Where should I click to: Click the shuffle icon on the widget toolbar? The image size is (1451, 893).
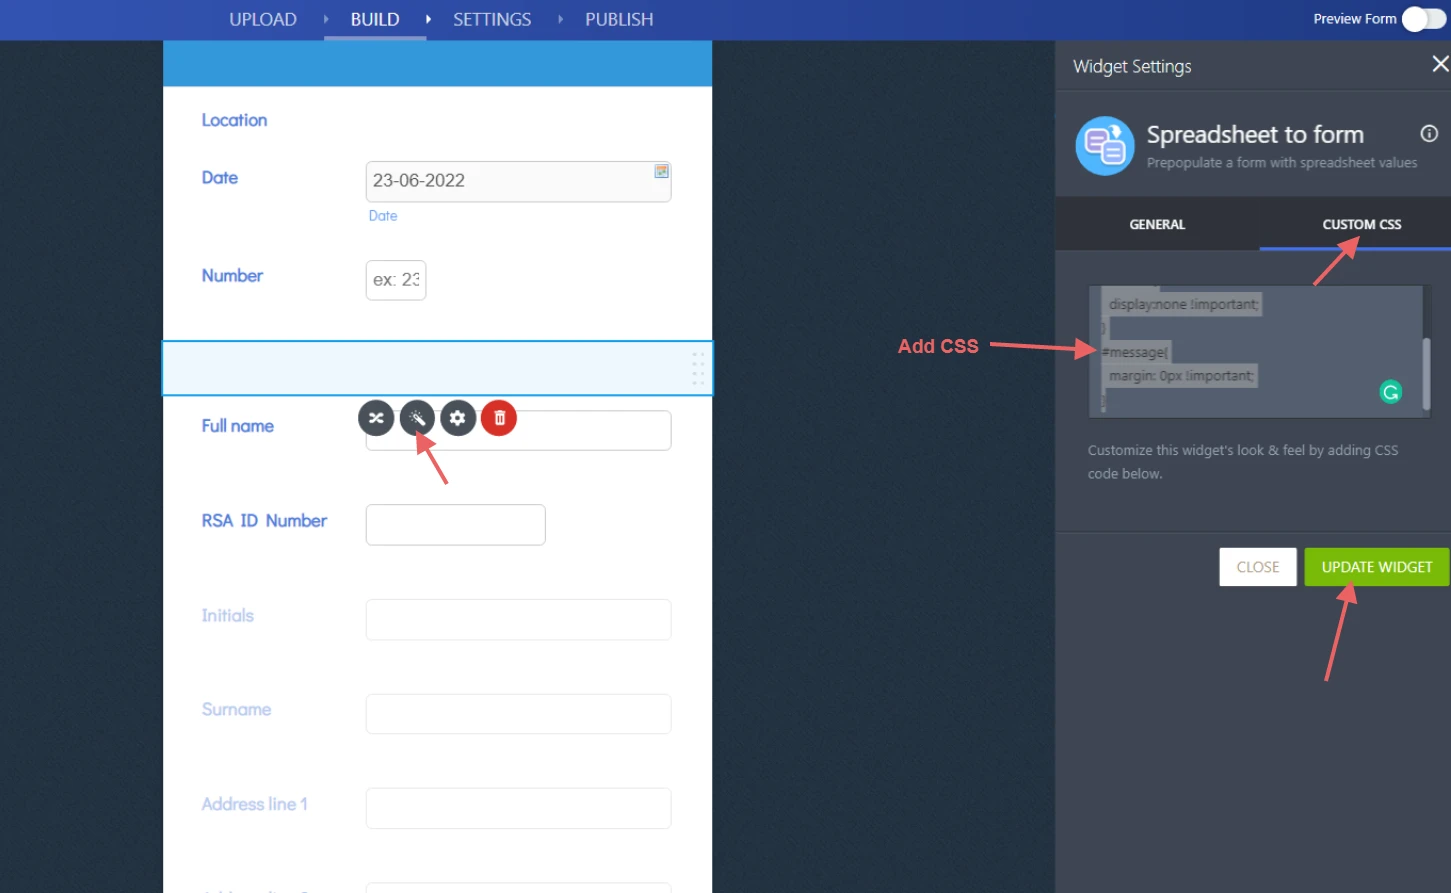(376, 418)
